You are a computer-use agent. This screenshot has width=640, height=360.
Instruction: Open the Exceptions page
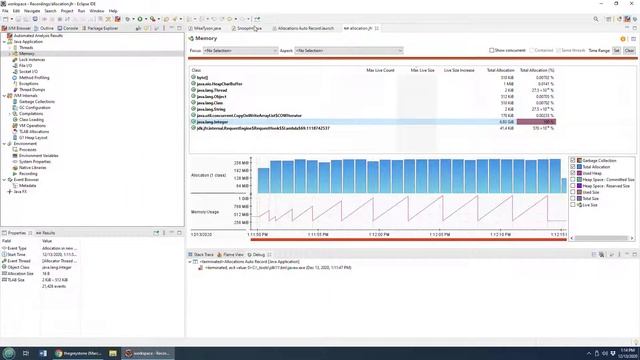28,84
